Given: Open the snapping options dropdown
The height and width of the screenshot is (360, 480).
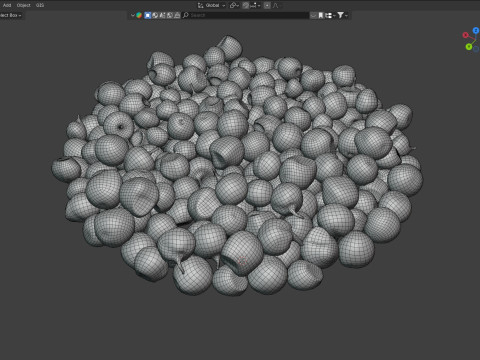Looking at the screenshot, I should point(255,5).
